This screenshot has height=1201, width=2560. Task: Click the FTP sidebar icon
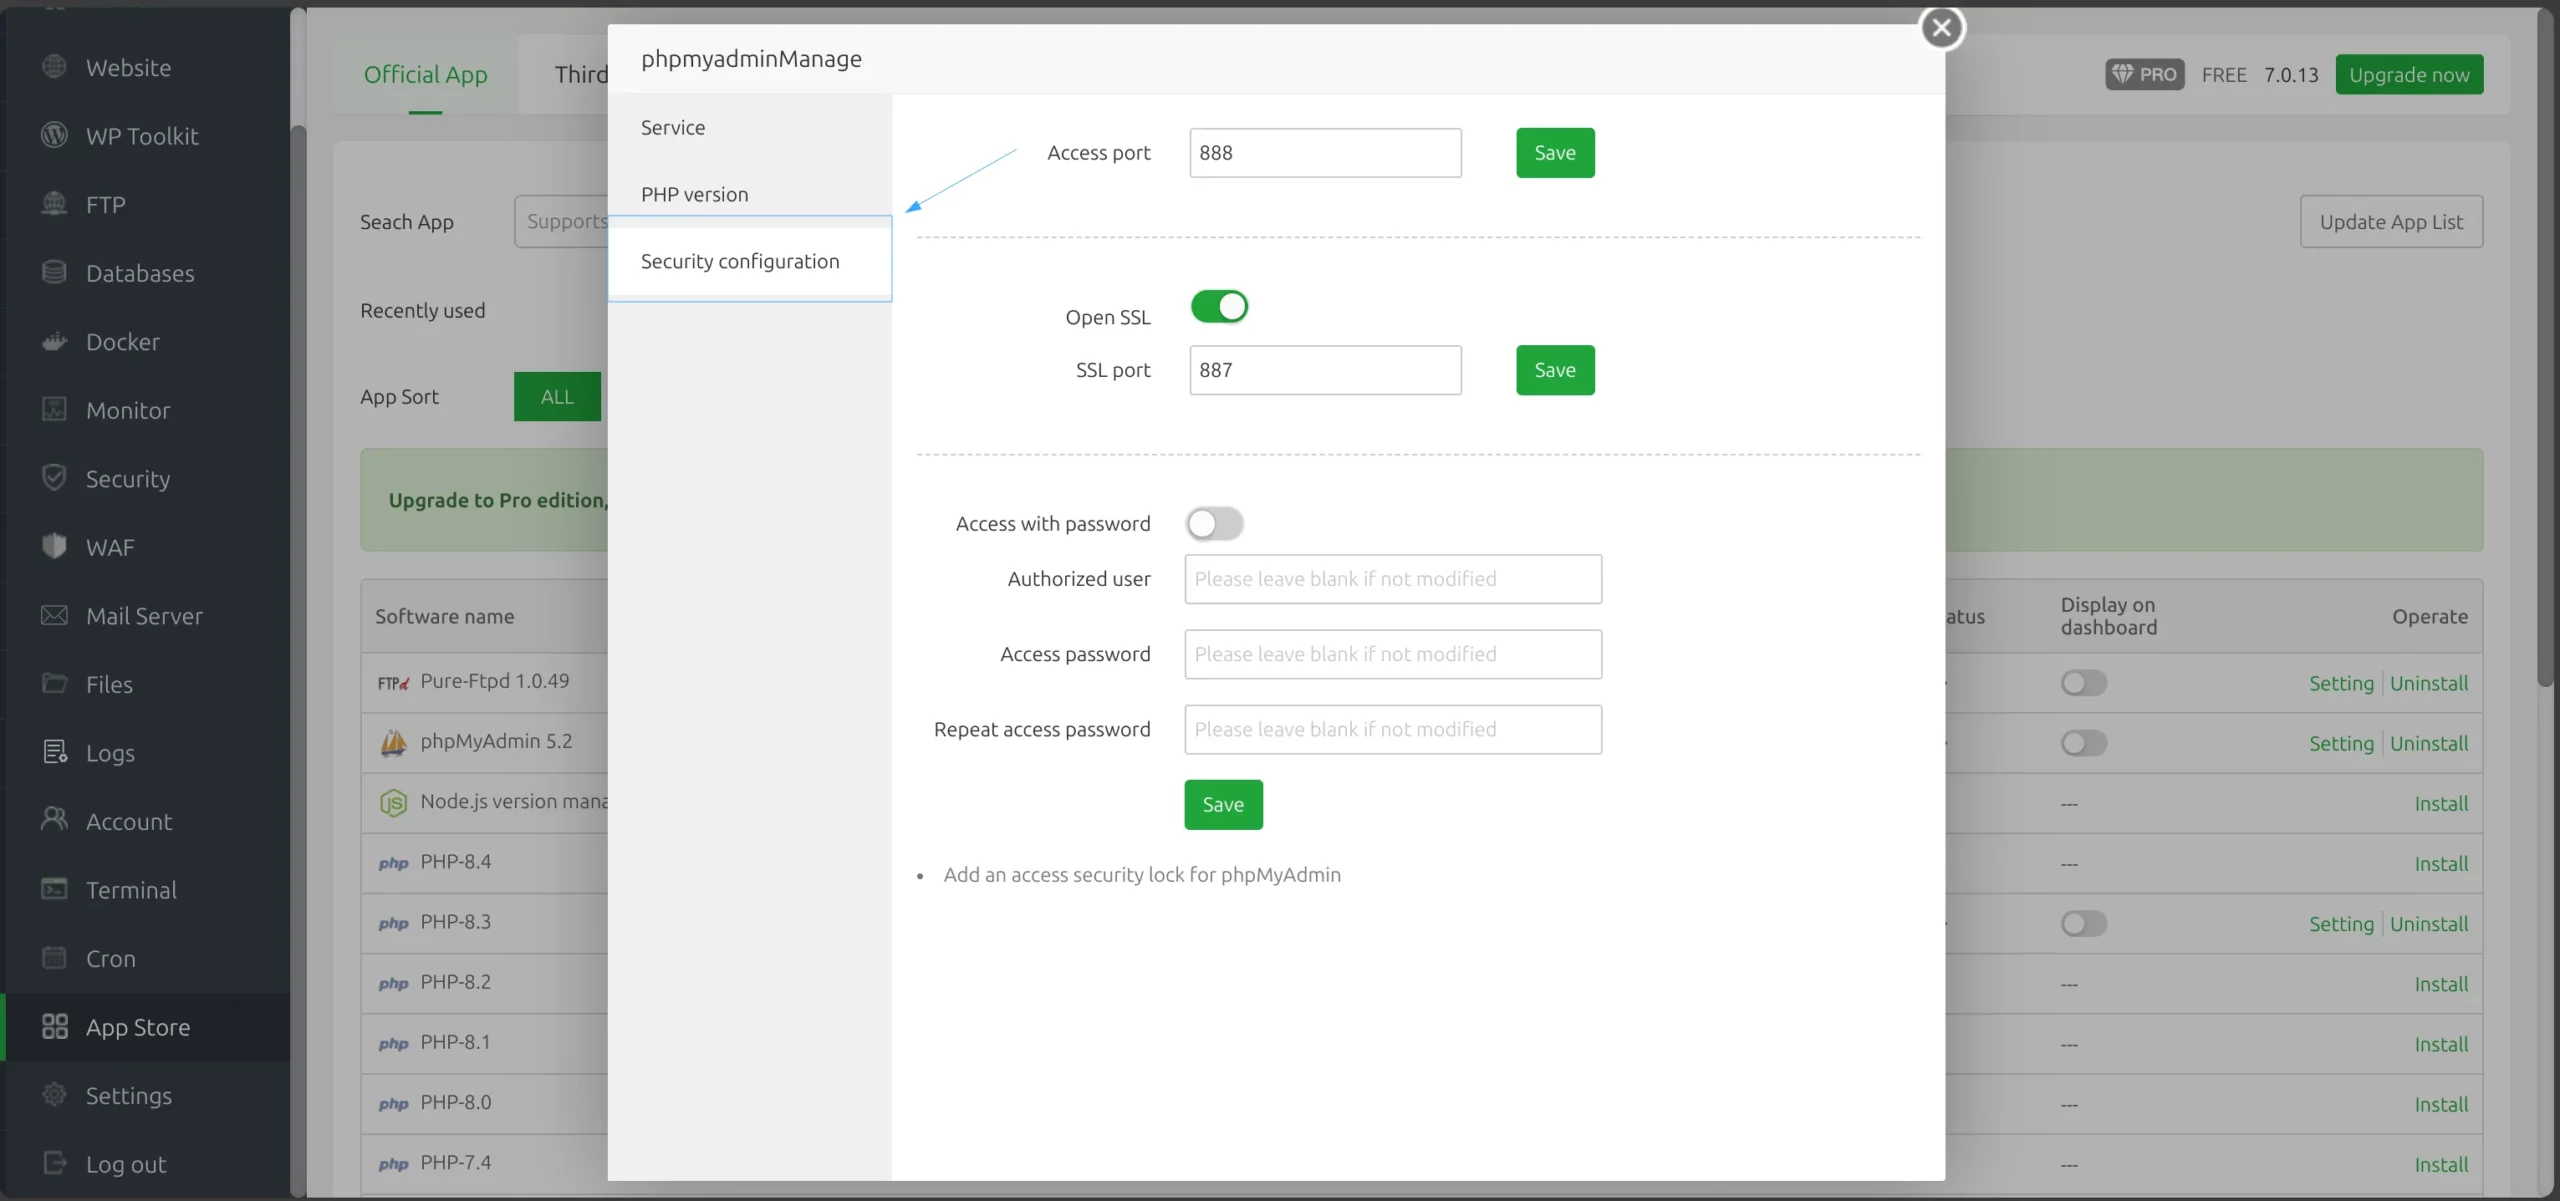55,204
